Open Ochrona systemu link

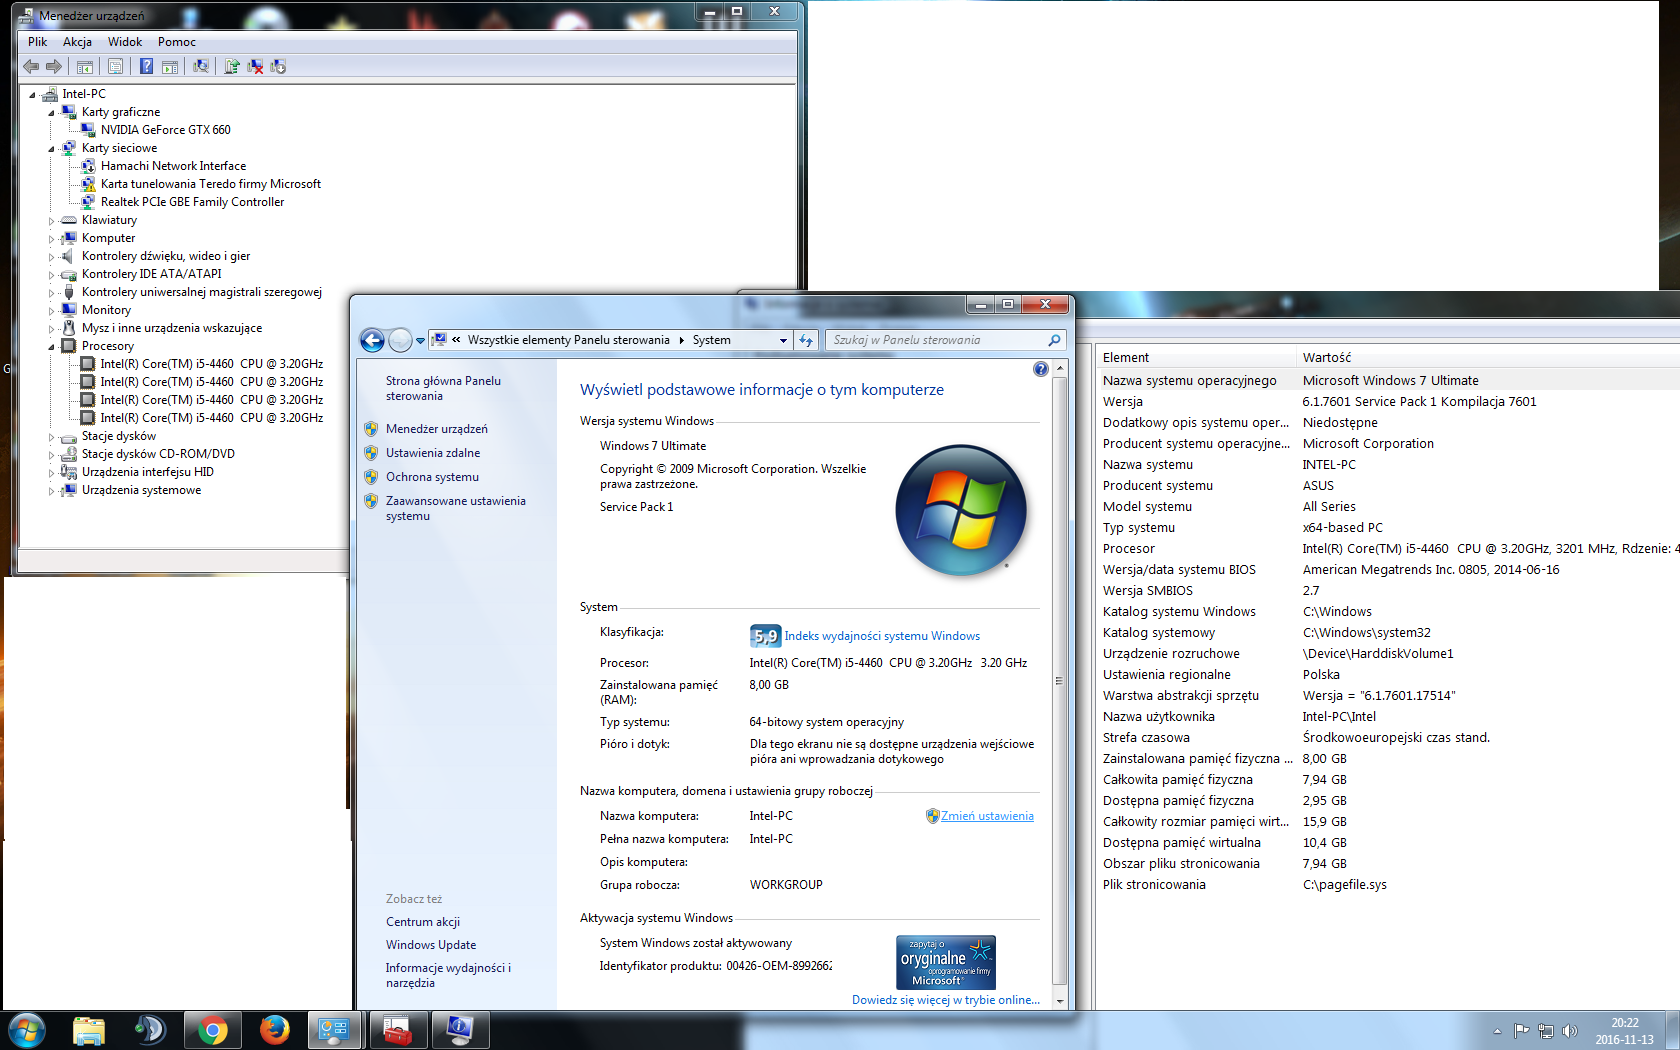tap(432, 477)
